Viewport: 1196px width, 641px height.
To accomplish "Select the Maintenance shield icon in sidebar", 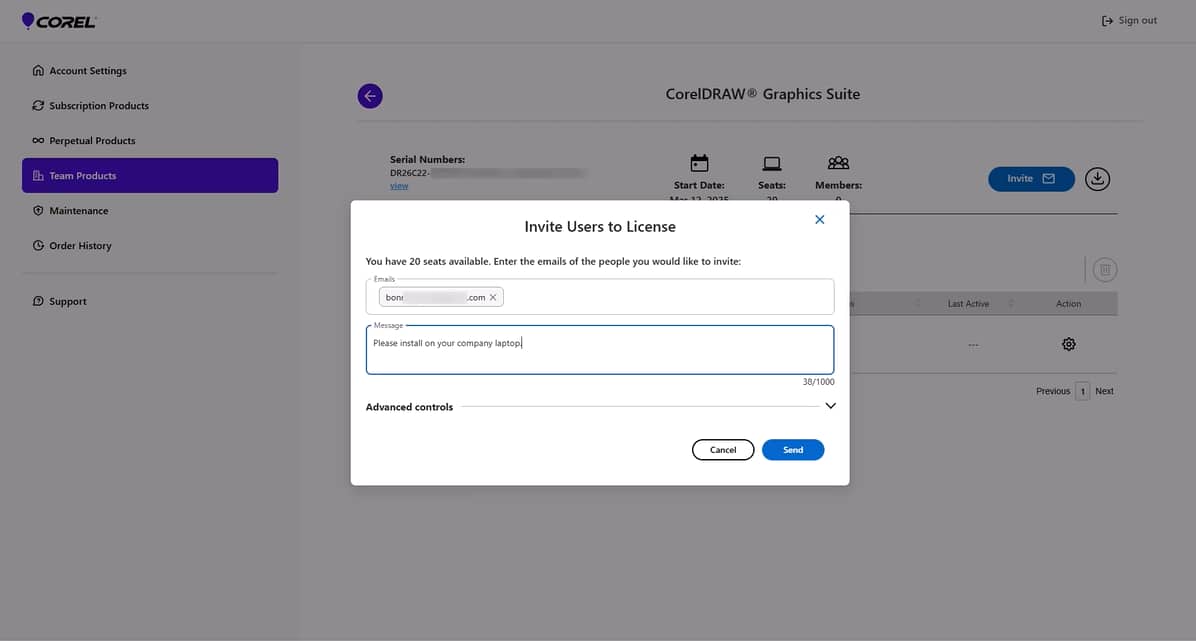I will 37,210.
